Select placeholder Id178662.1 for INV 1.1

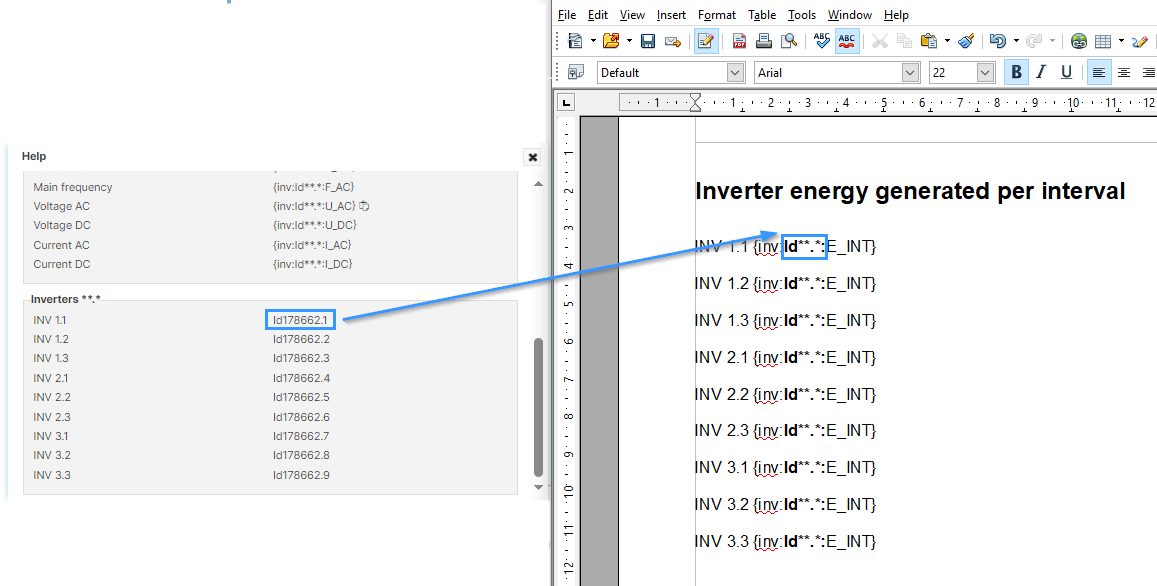click(x=299, y=319)
